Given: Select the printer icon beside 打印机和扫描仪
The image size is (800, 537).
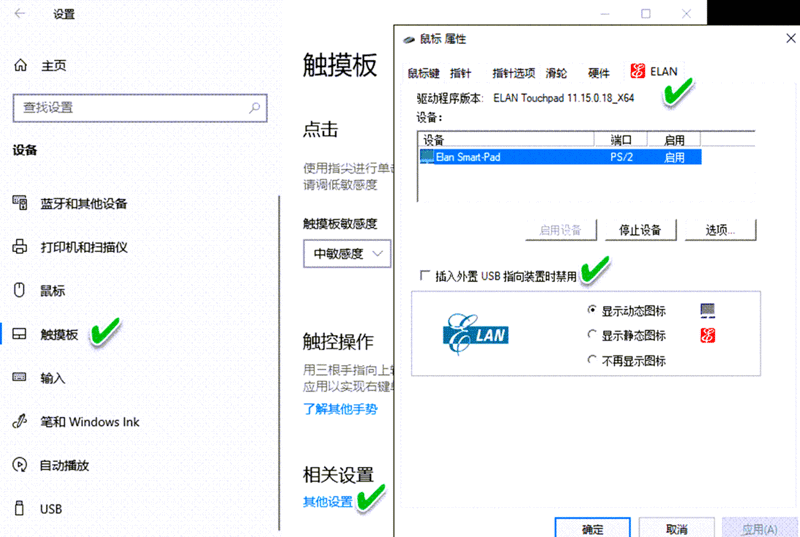Looking at the screenshot, I should [x=20, y=247].
